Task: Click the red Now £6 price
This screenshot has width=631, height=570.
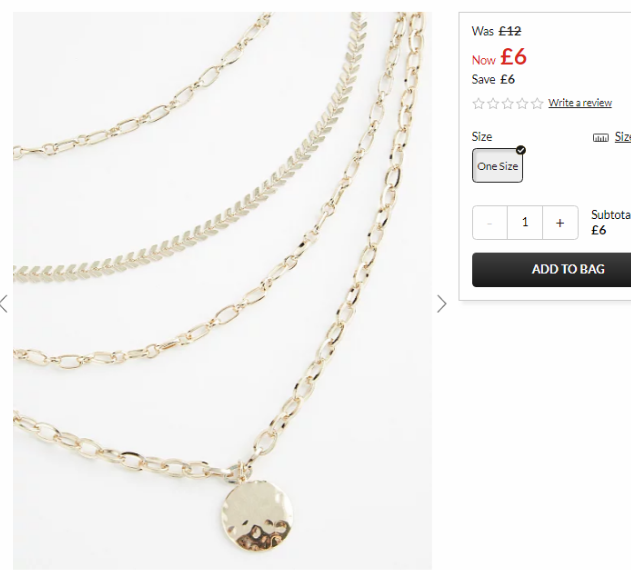Action: click(499, 57)
